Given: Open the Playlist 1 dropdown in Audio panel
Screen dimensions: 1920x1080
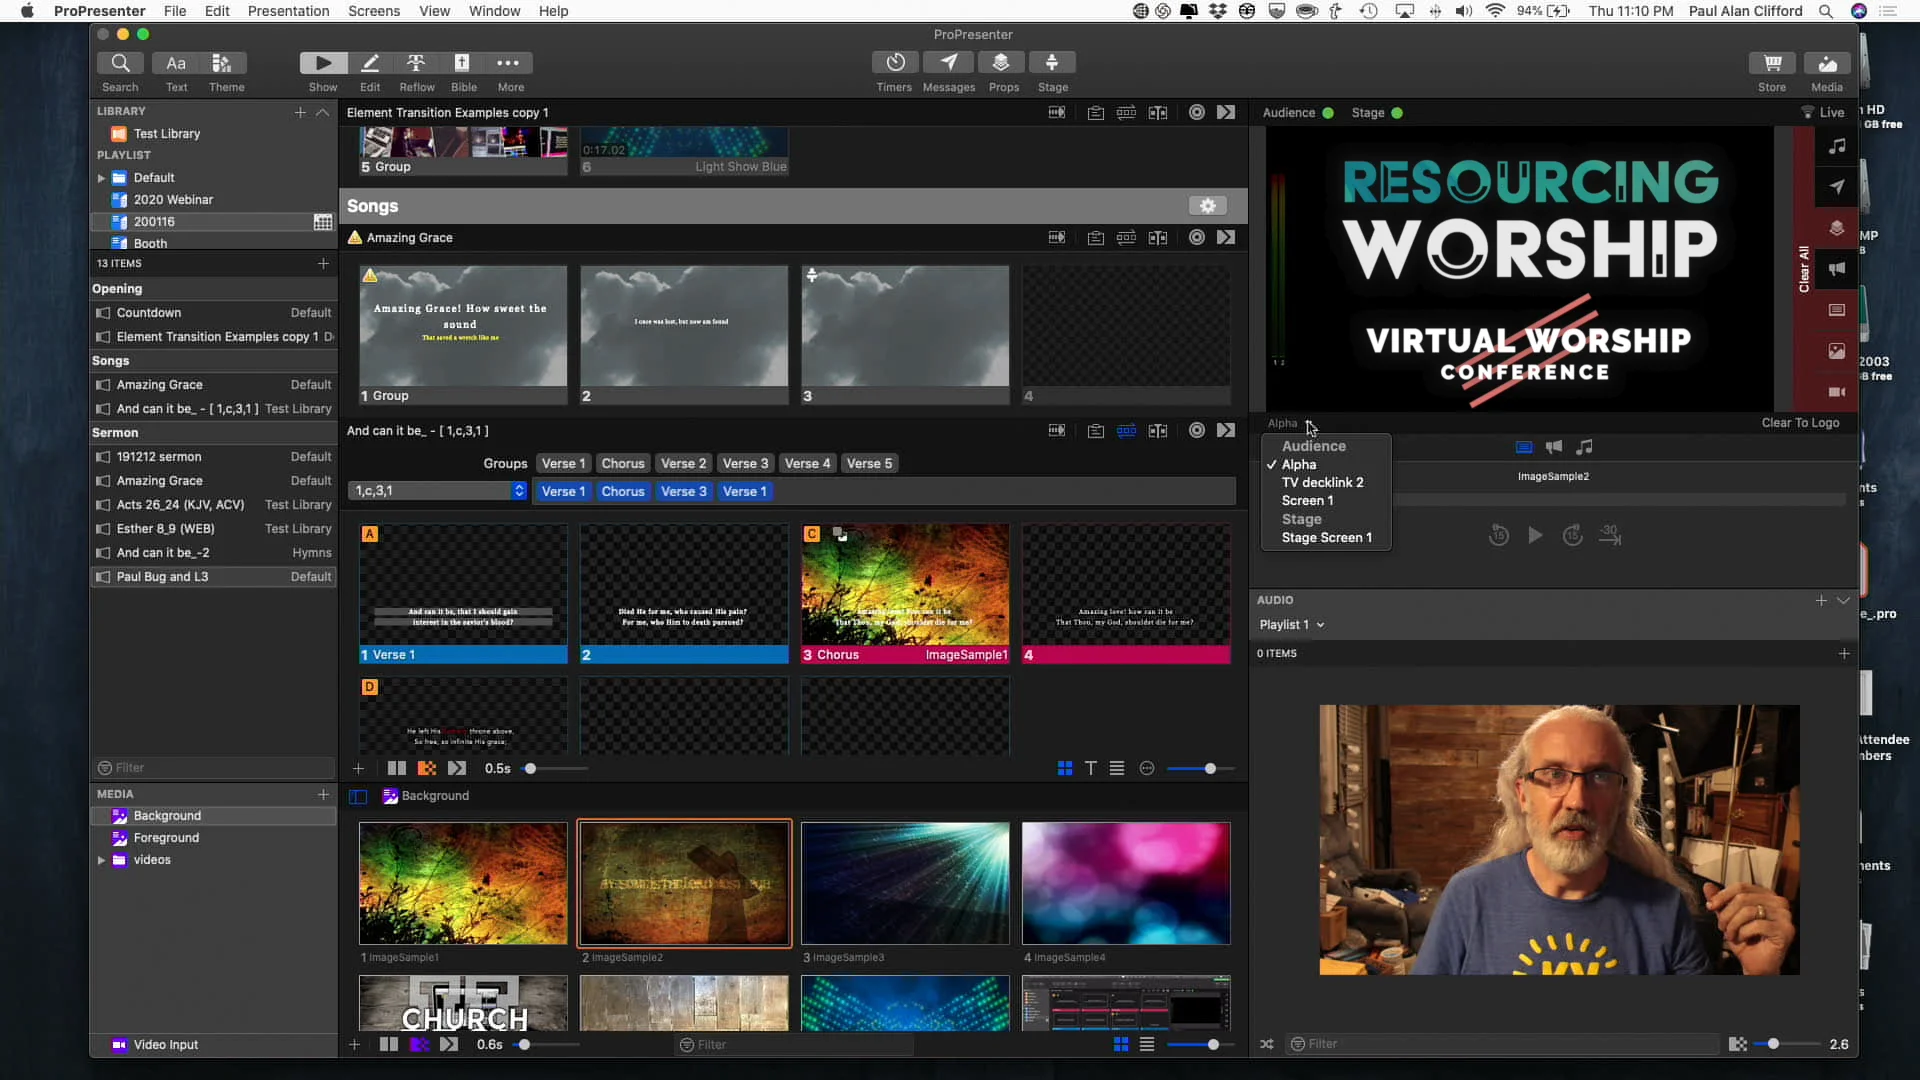Looking at the screenshot, I should pyautogui.click(x=1292, y=624).
